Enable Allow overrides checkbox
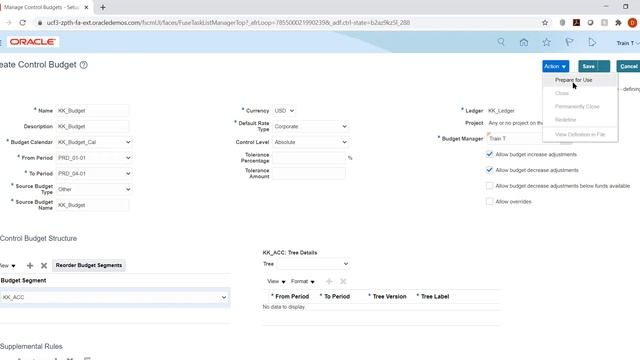This screenshot has width=640, height=360. click(x=489, y=201)
